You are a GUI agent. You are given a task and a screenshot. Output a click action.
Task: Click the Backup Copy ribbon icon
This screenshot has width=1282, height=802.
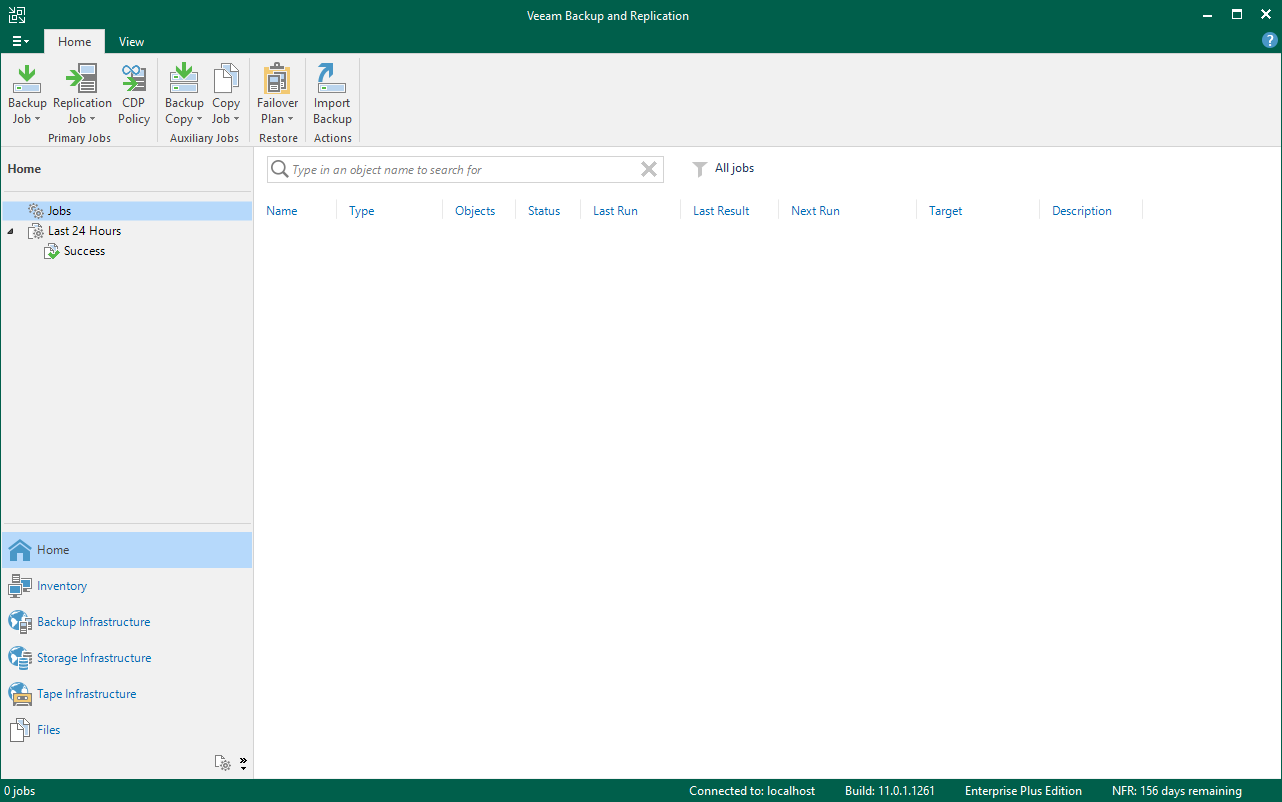tap(184, 80)
